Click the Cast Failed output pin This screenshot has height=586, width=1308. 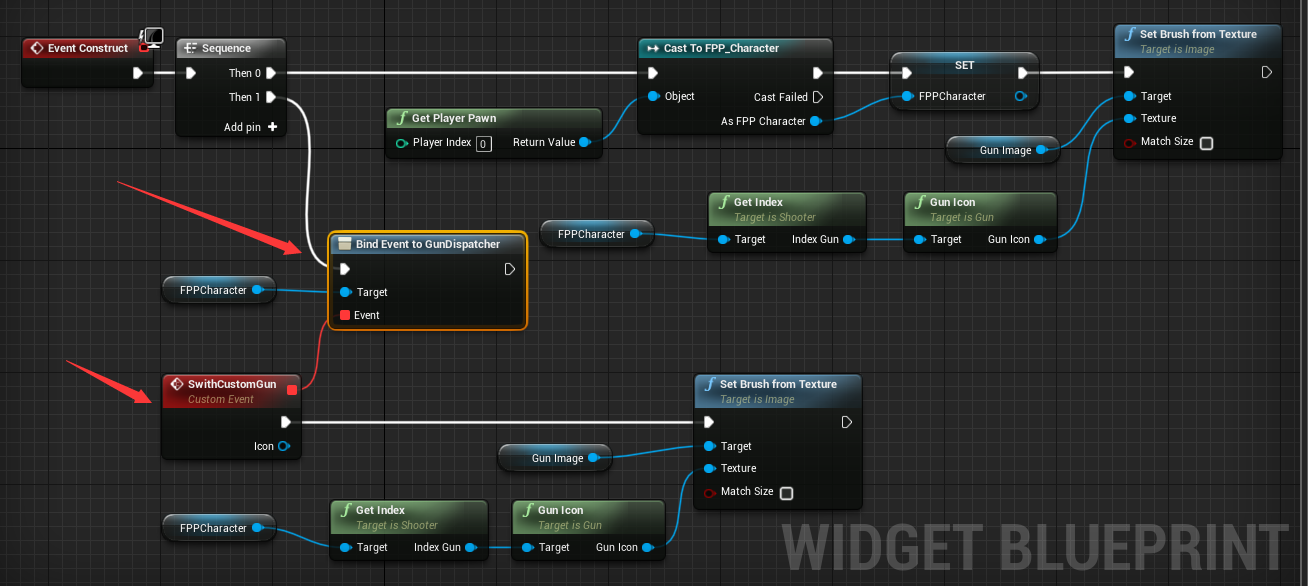(818, 96)
